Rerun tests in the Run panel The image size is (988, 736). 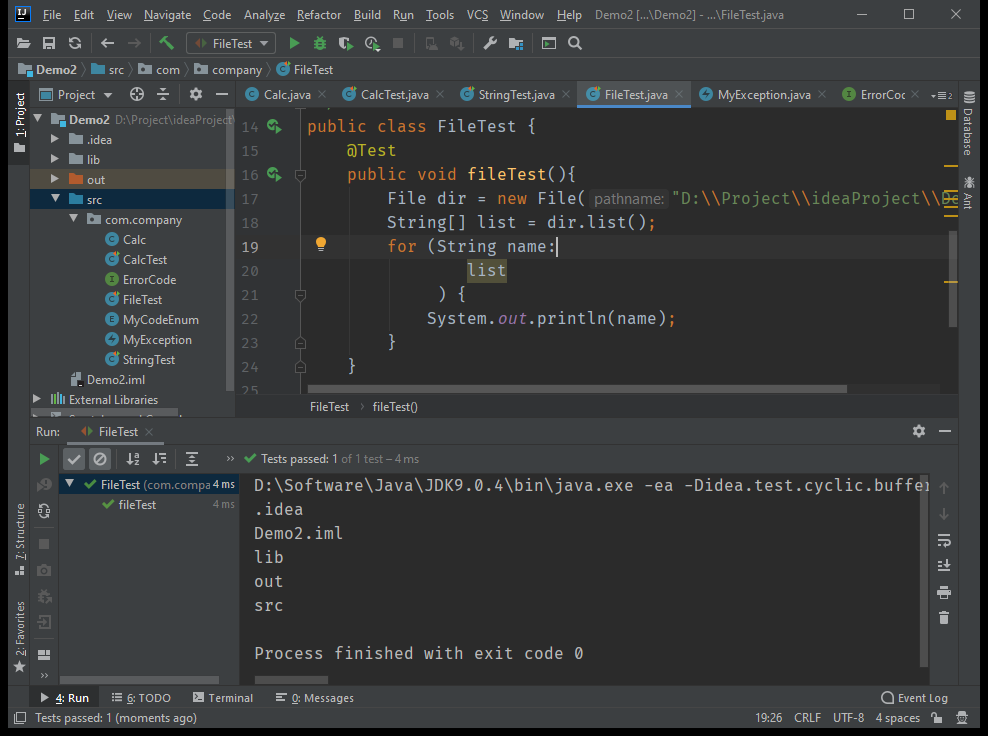click(x=44, y=459)
